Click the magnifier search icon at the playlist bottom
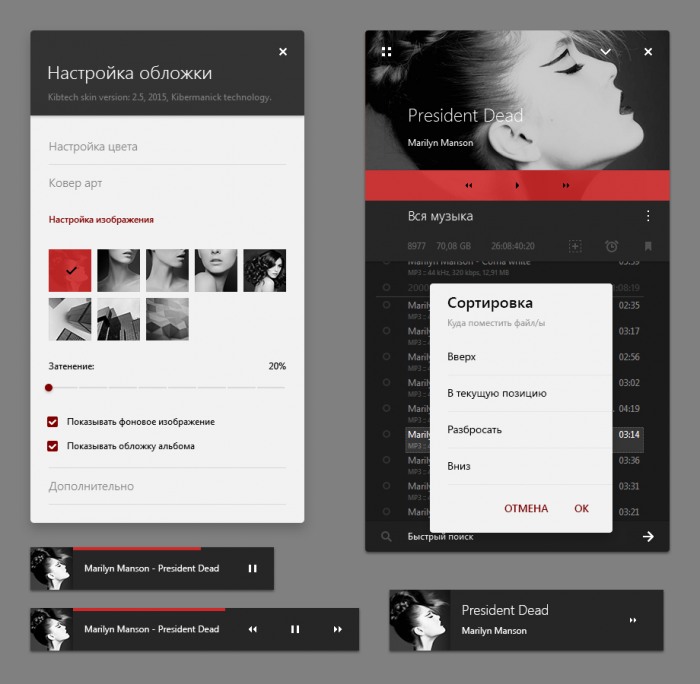 coord(386,537)
